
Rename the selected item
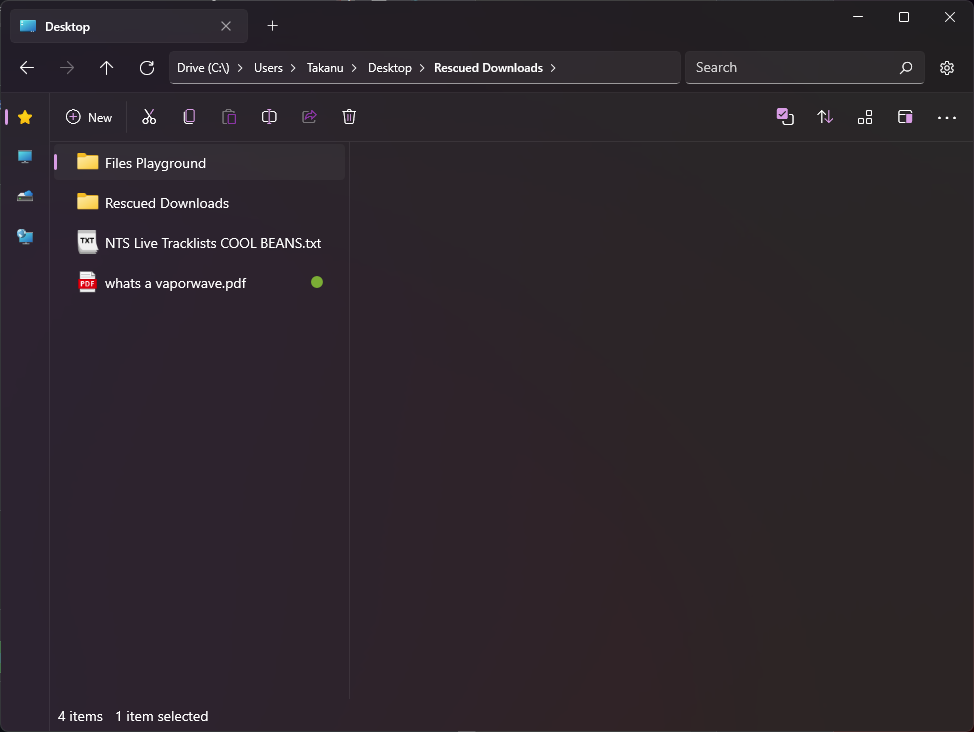(x=269, y=117)
